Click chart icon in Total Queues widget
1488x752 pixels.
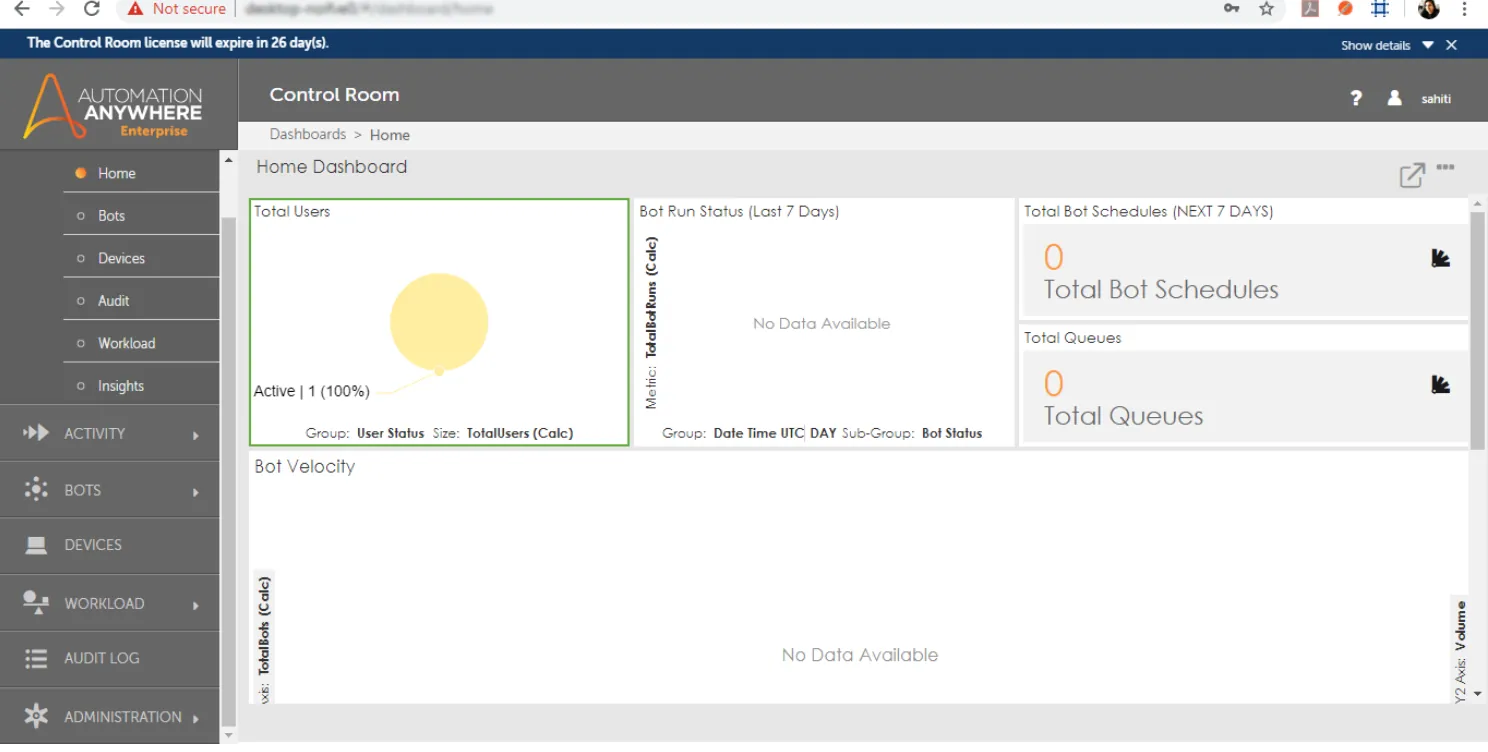[x=1440, y=384]
